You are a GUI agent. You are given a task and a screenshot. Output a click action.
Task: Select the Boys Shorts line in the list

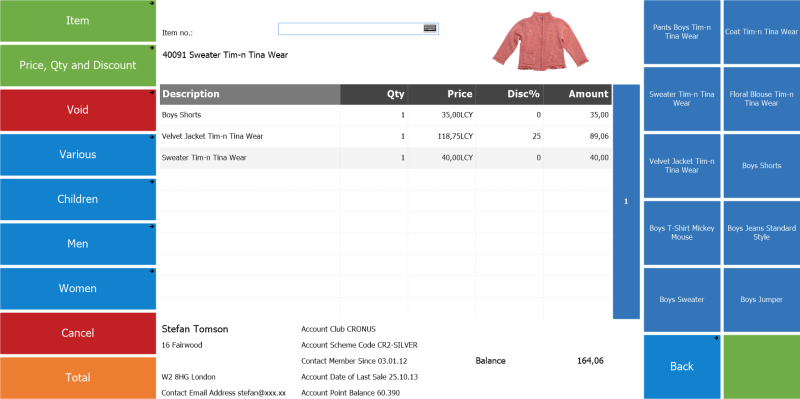pos(386,115)
